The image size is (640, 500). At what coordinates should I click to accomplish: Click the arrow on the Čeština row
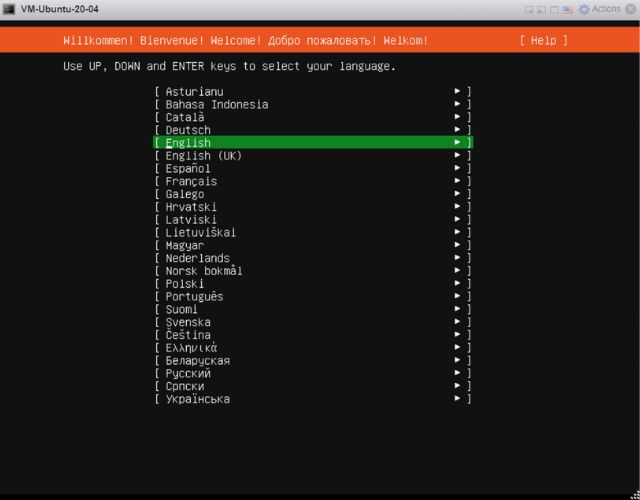tap(458, 335)
